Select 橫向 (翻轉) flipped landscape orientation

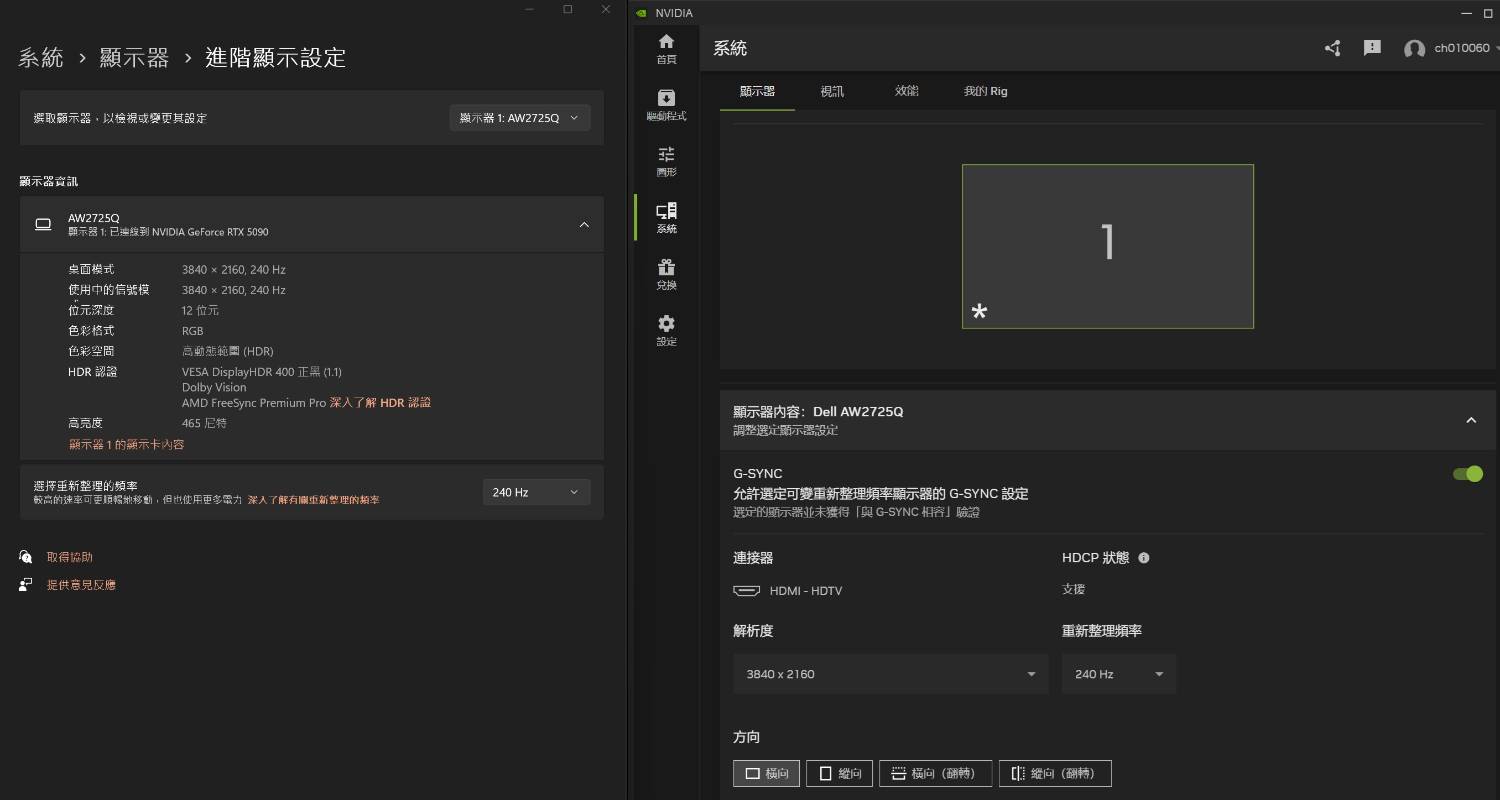click(x=935, y=774)
